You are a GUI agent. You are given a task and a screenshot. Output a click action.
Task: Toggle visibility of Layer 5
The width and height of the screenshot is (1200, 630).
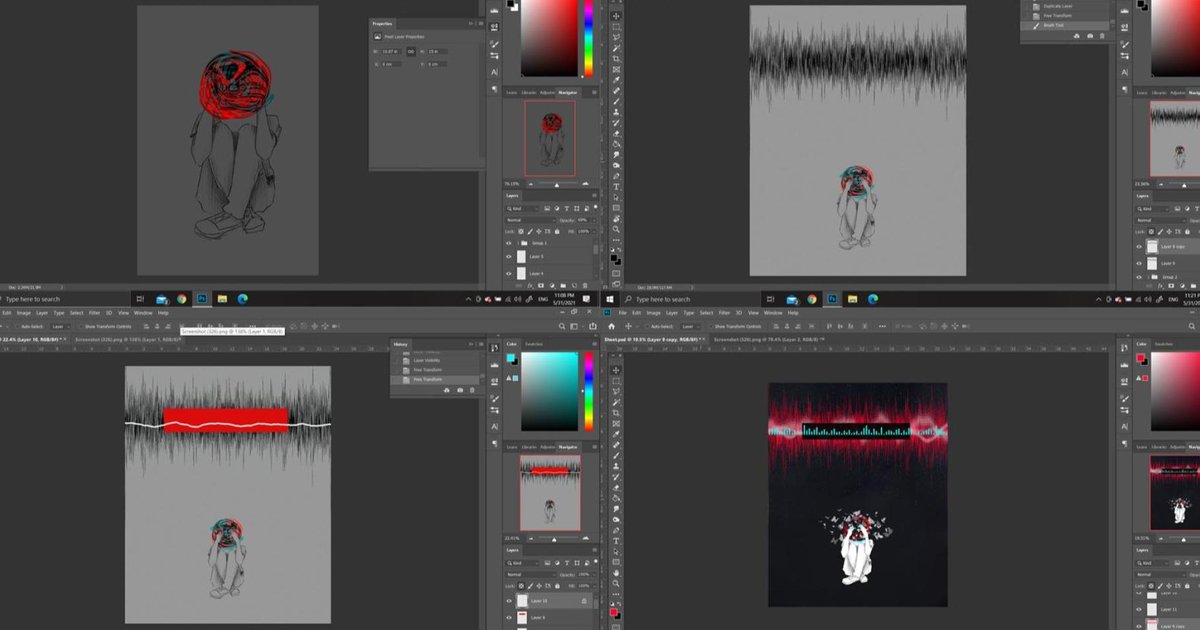[509, 256]
